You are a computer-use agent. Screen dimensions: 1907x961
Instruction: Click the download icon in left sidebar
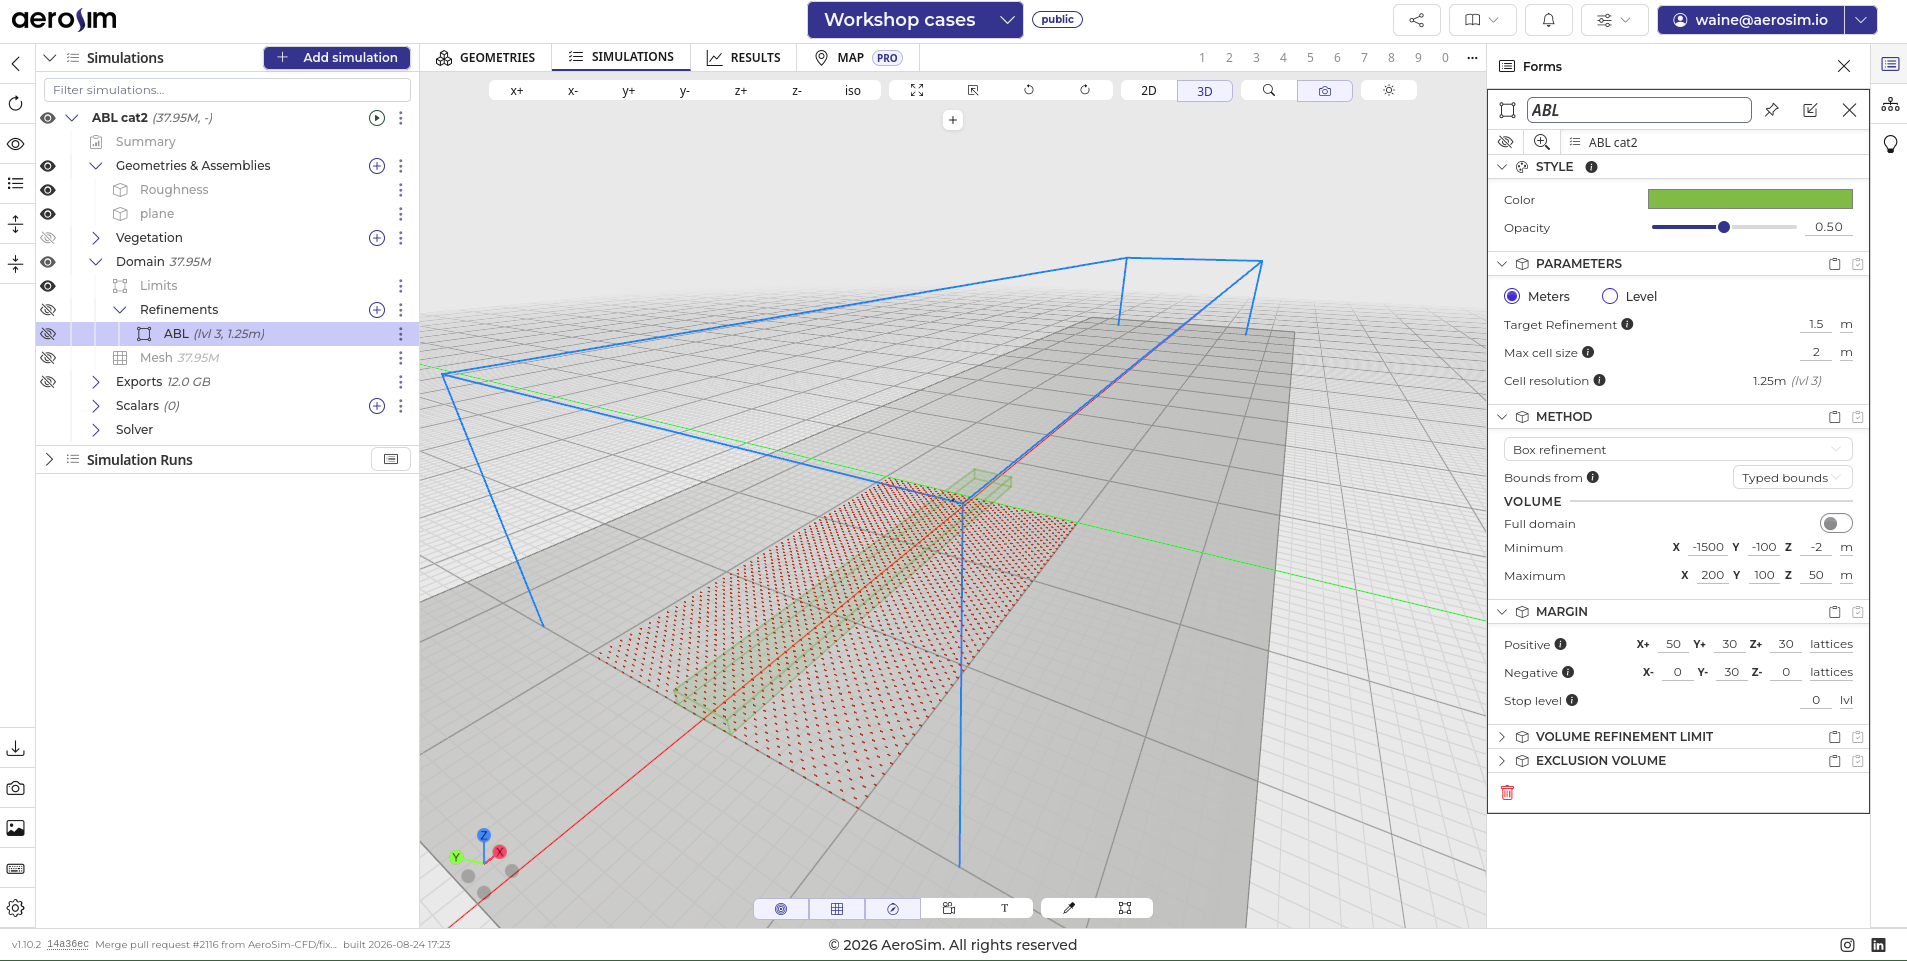16,748
